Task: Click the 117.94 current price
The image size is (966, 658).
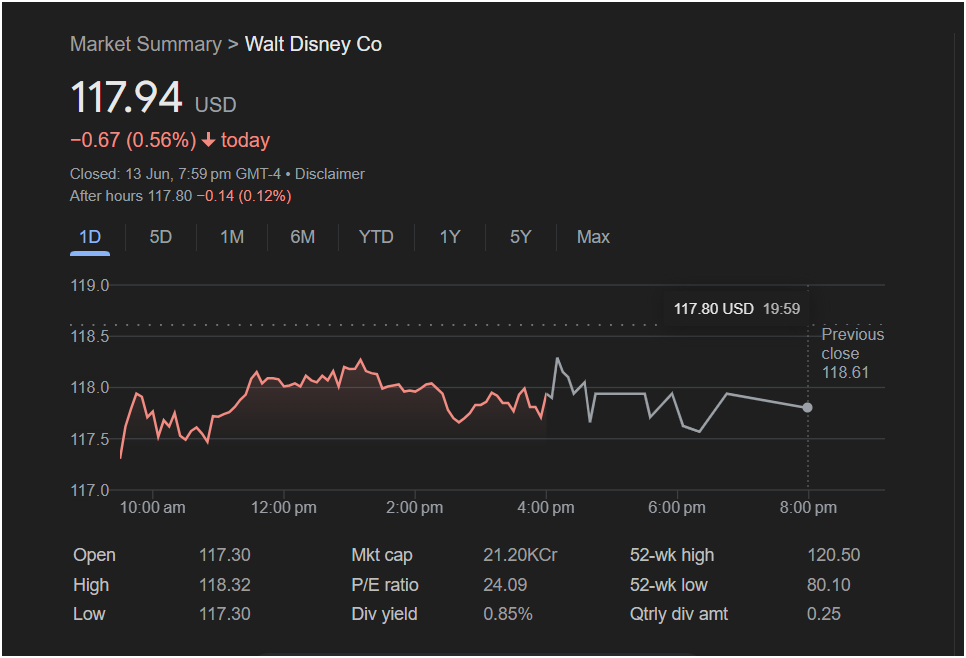Action: click(126, 97)
